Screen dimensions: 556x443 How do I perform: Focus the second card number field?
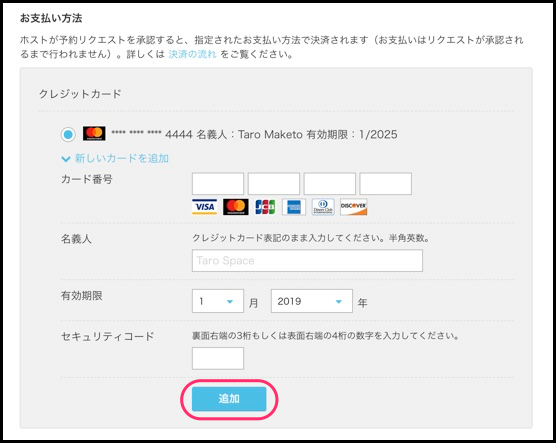point(274,184)
